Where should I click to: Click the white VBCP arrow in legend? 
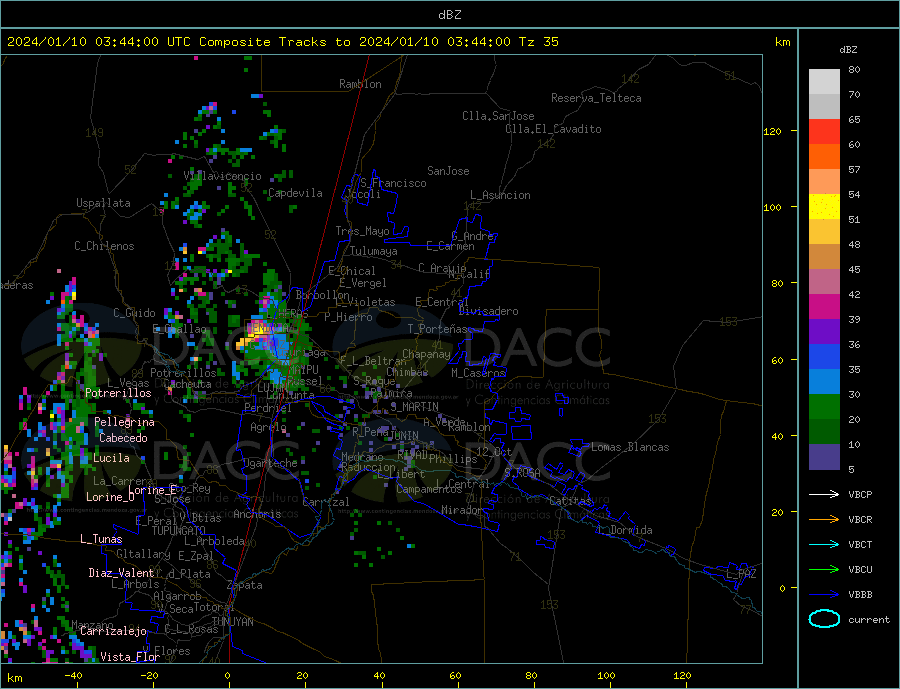tap(824, 494)
